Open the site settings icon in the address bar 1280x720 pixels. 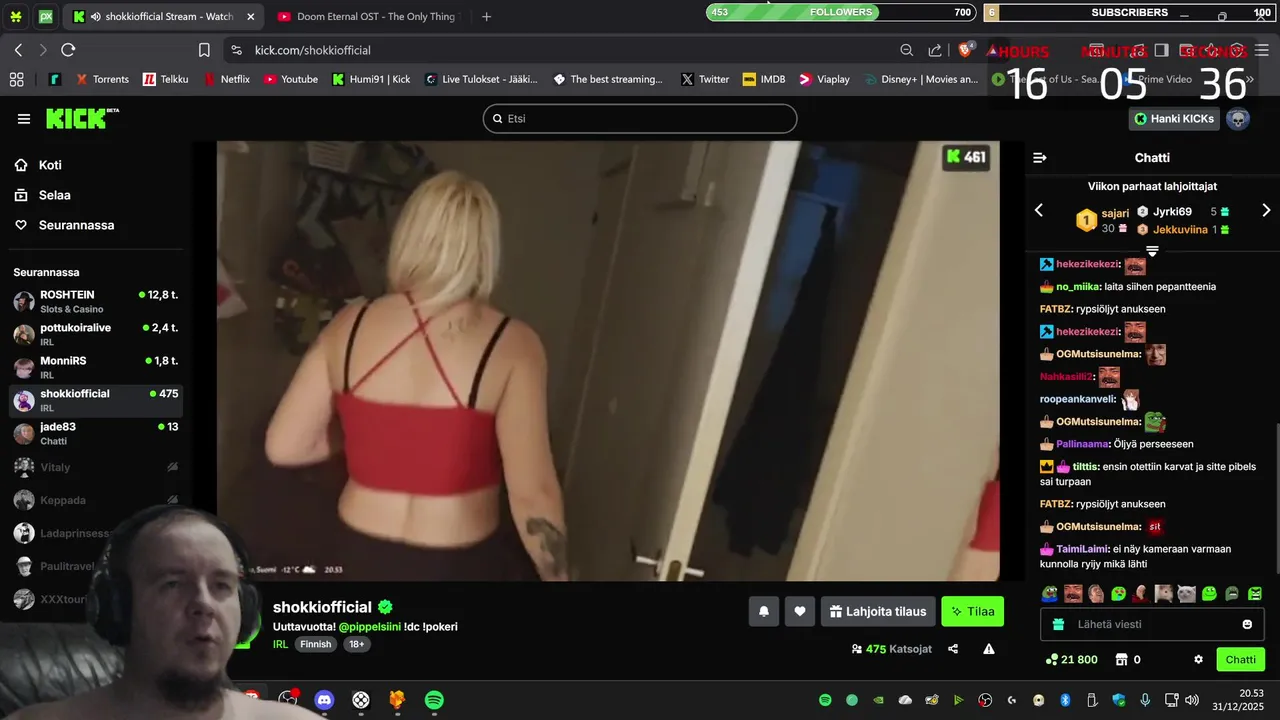click(236, 50)
